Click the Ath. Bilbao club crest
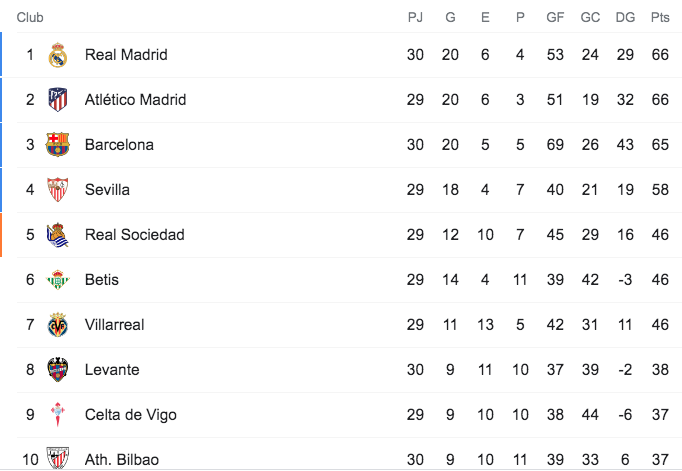 pos(58,459)
